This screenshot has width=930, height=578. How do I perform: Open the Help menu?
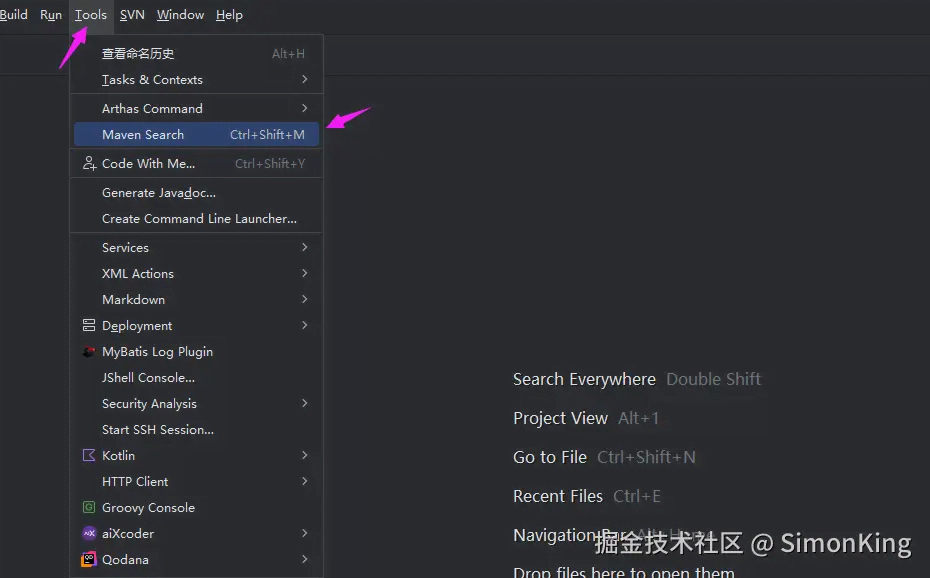coord(229,15)
